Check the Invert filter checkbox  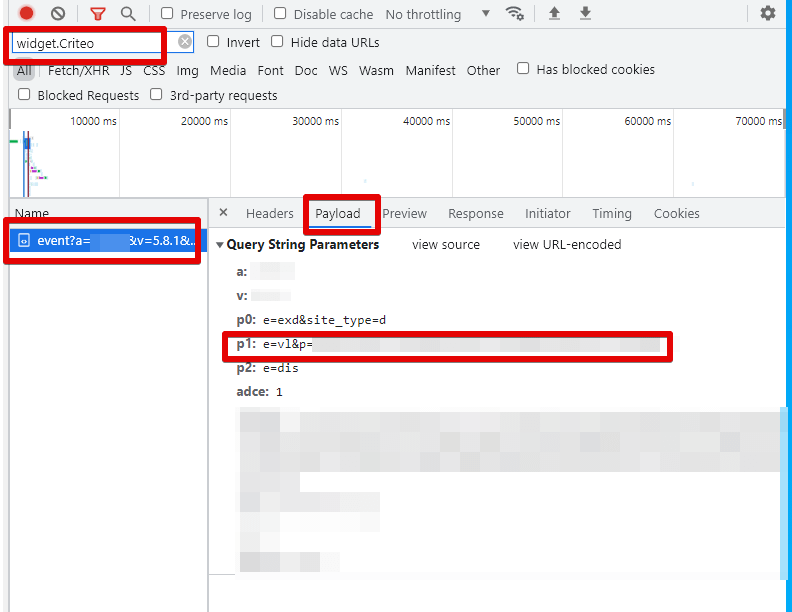213,42
